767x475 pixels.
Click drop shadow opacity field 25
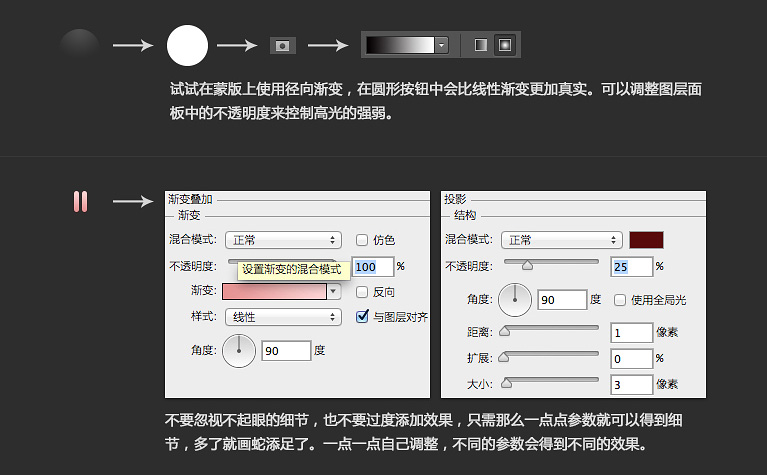(x=632, y=267)
